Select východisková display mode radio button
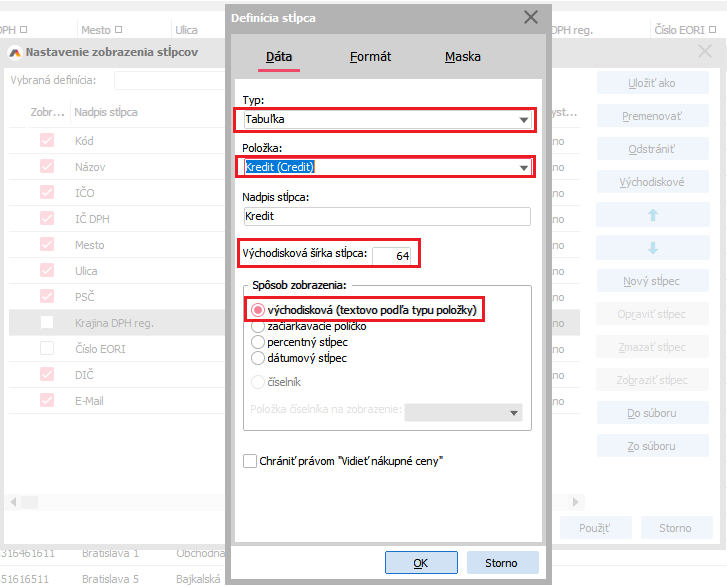727x586 pixels. pyautogui.click(x=258, y=311)
